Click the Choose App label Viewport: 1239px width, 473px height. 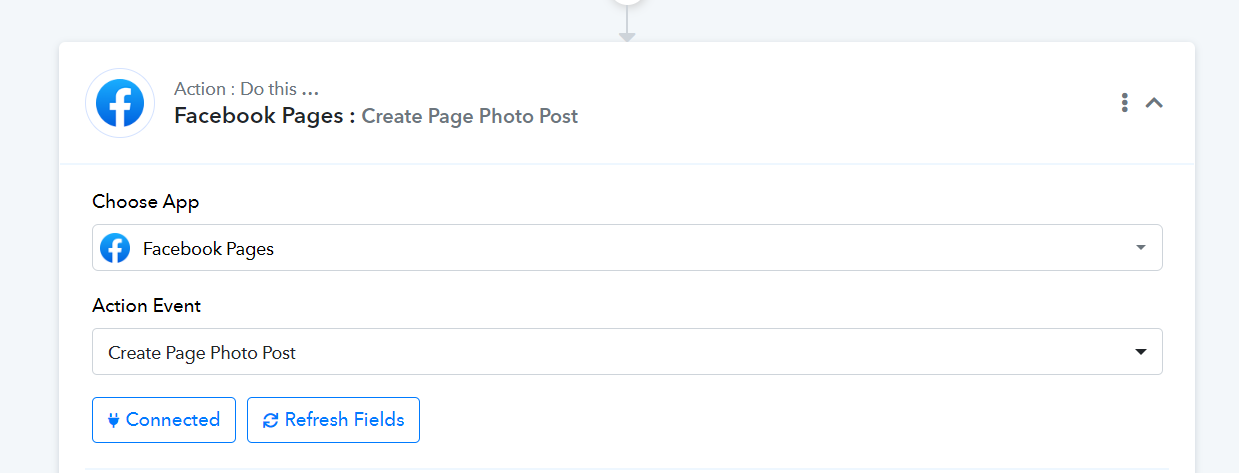pos(146,202)
